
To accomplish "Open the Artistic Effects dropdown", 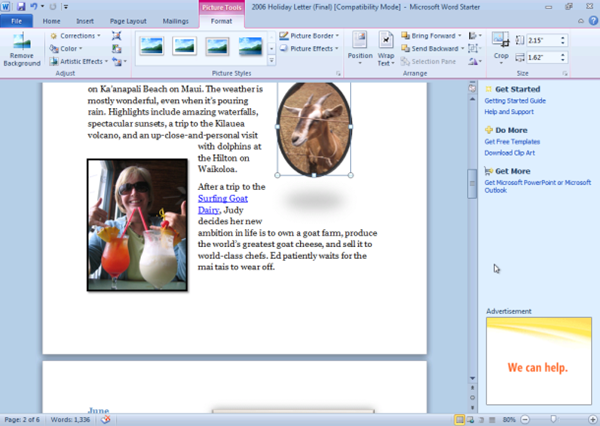I will pos(82,61).
